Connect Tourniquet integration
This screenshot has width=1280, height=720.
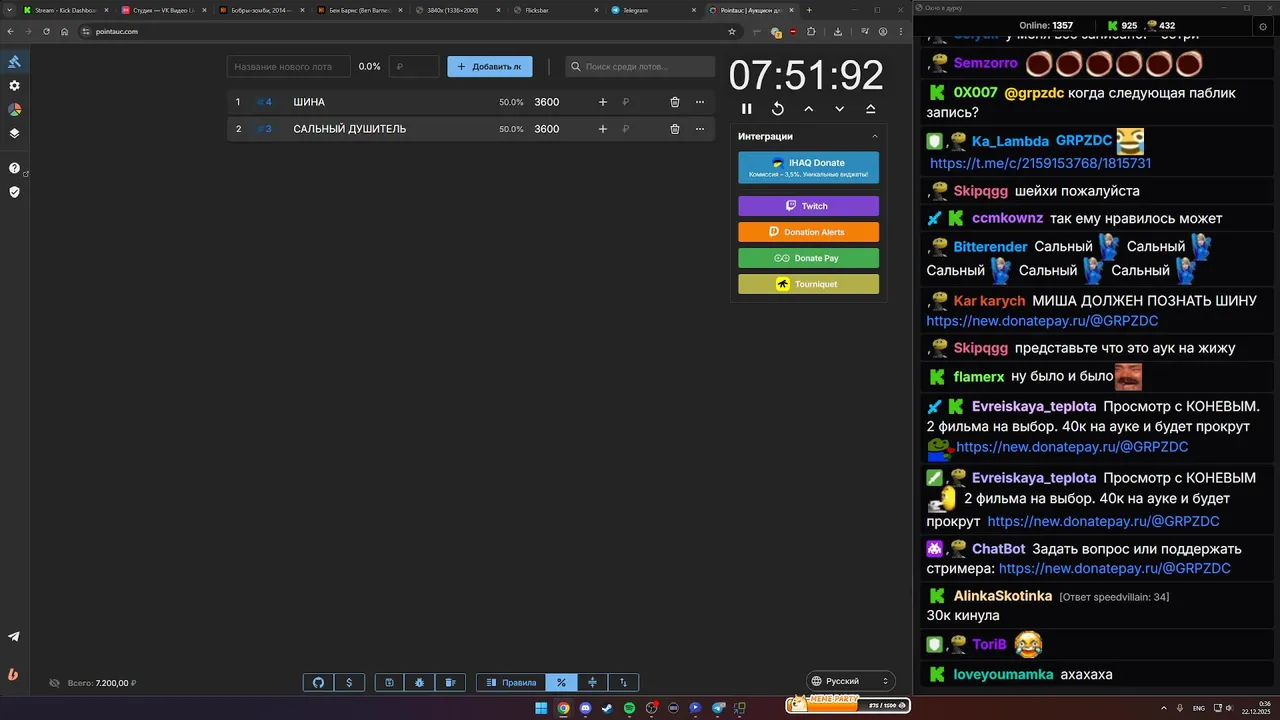808,284
